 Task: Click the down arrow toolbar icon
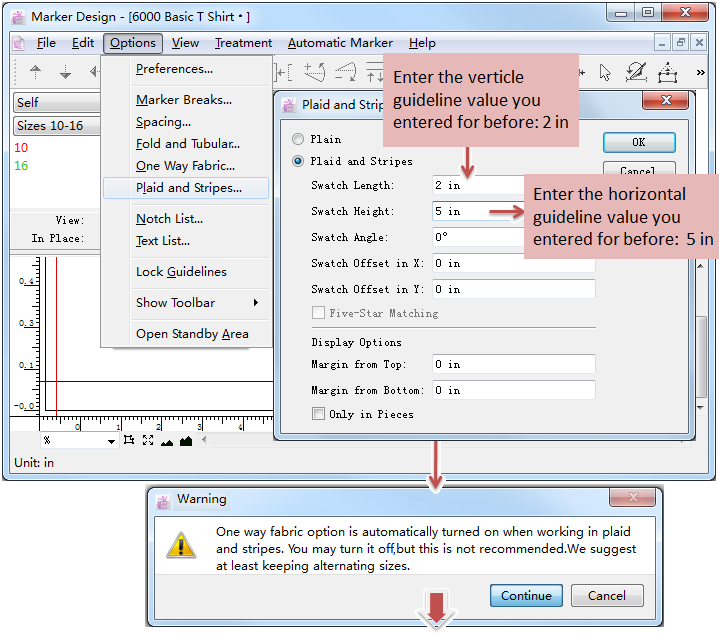pyautogui.click(x=66, y=72)
